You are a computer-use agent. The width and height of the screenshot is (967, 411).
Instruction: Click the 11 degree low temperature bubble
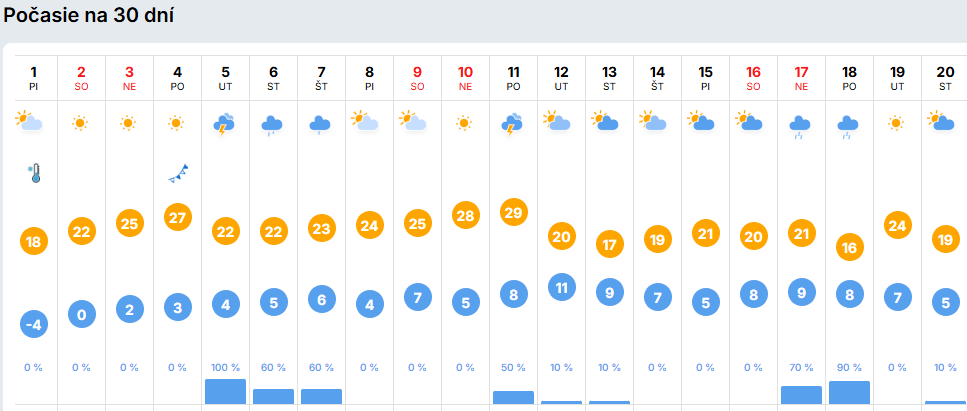[561, 286]
